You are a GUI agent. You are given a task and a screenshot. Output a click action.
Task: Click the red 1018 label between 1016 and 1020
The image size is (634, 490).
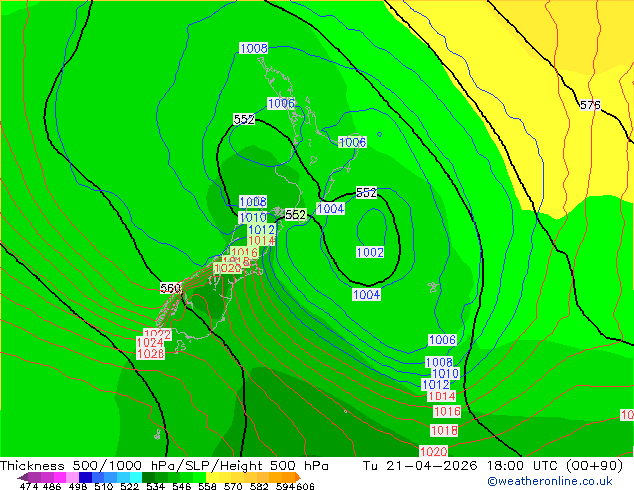444,430
